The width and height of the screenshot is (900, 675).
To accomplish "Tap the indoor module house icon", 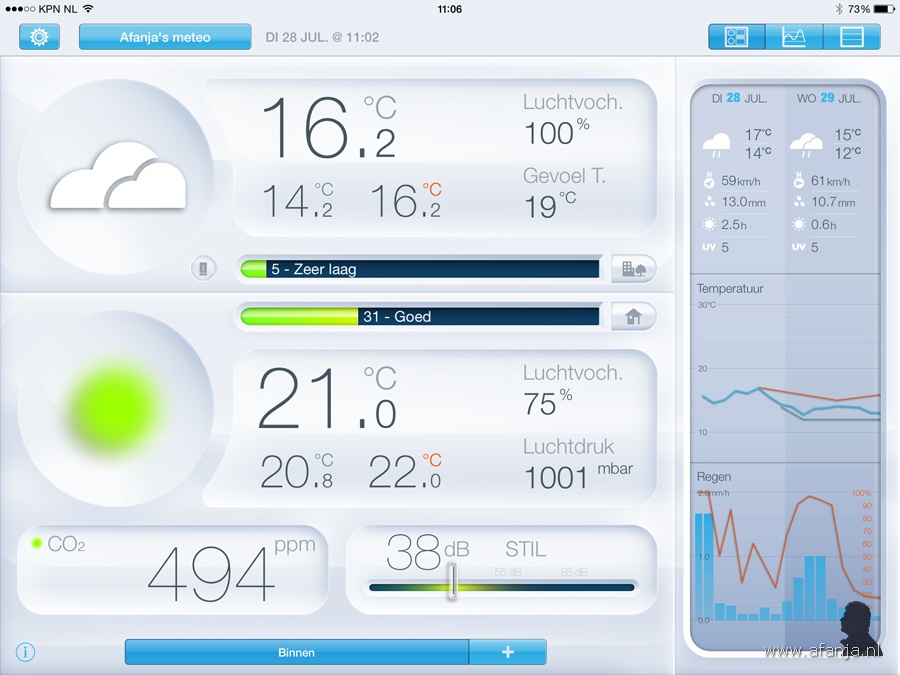I will click(x=633, y=316).
